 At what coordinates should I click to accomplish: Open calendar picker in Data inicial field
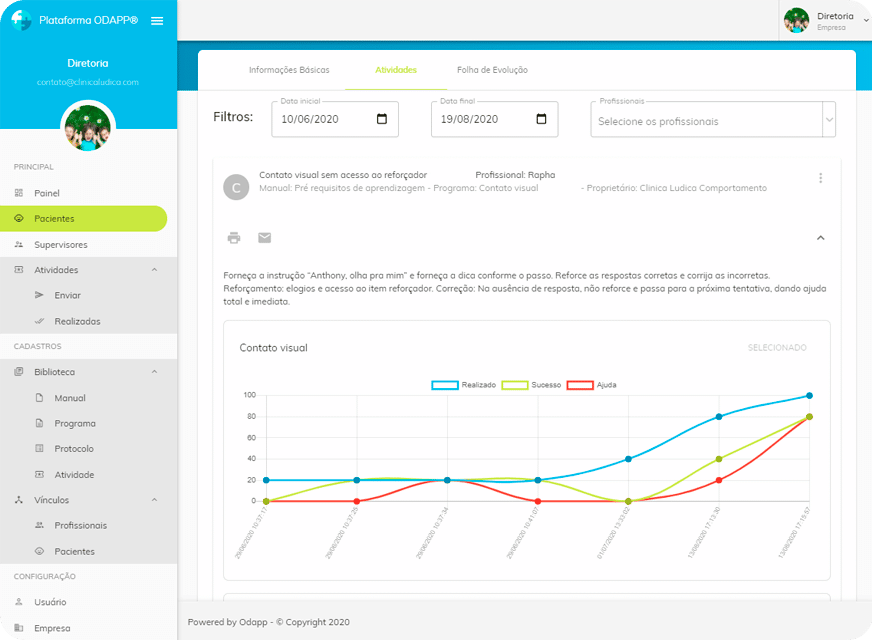(382, 119)
